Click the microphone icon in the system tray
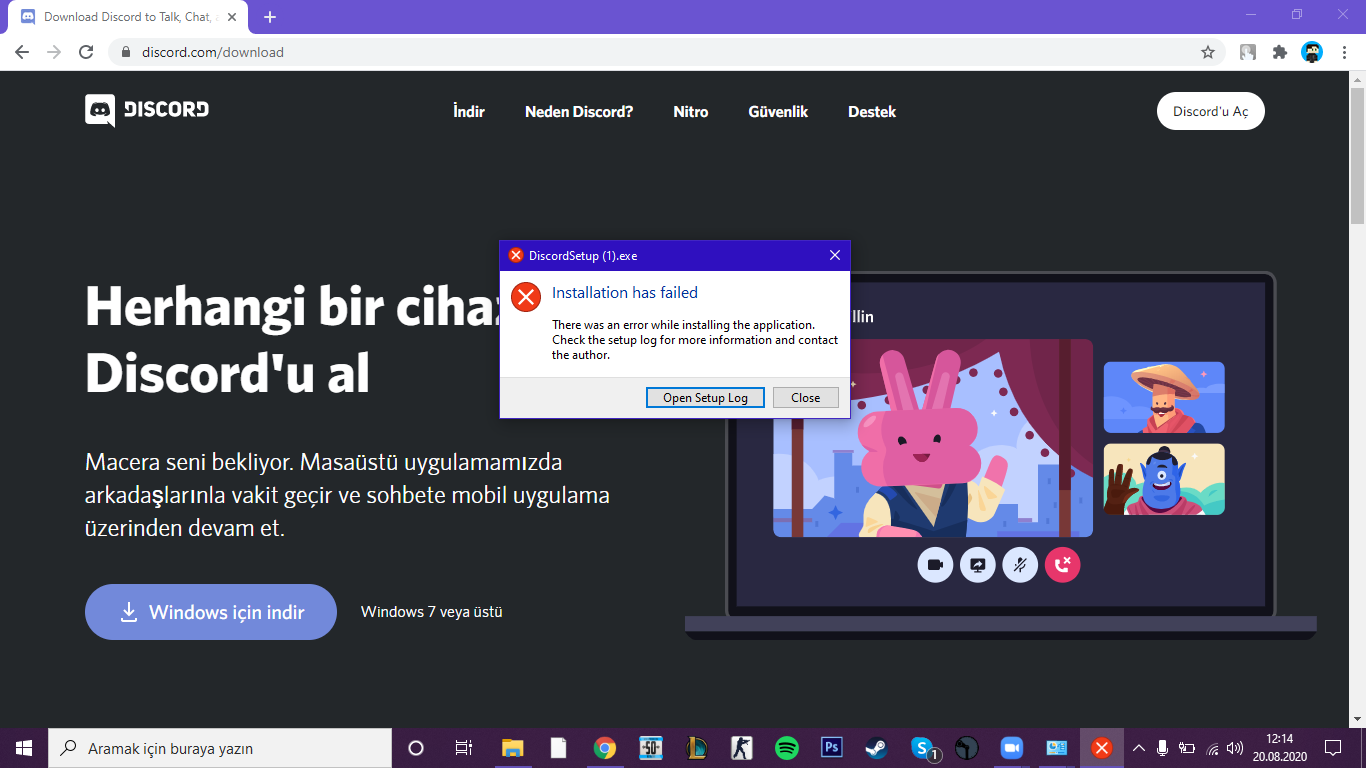The image size is (1366, 768). (1162, 748)
